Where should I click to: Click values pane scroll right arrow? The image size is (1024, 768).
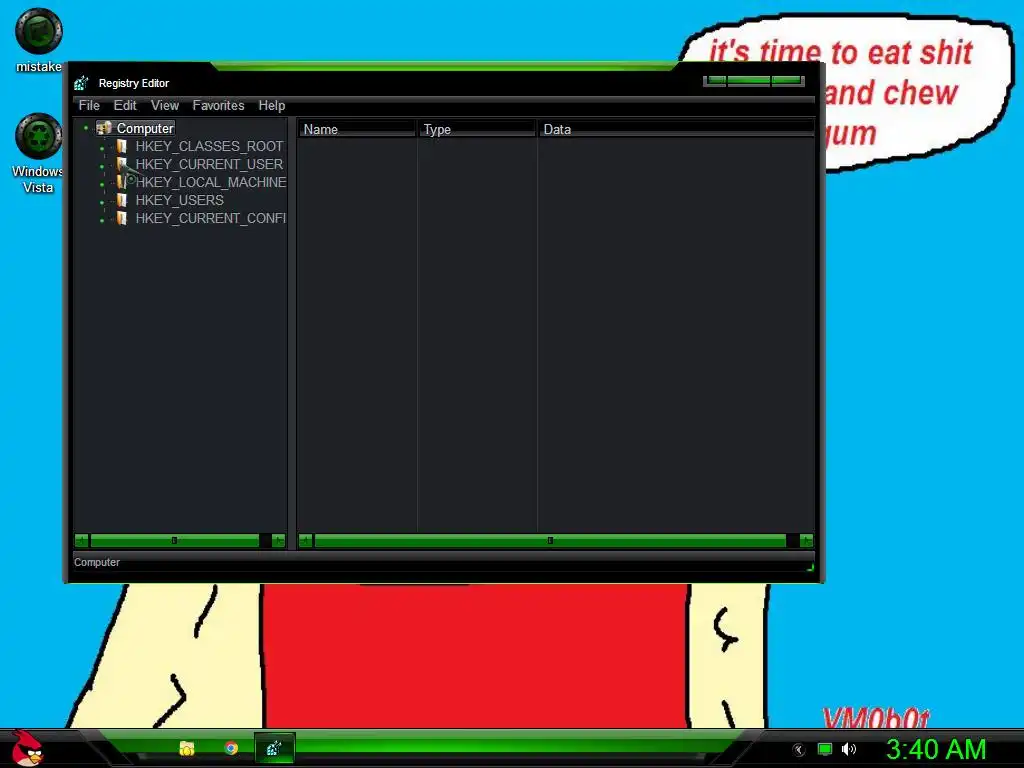tap(807, 541)
